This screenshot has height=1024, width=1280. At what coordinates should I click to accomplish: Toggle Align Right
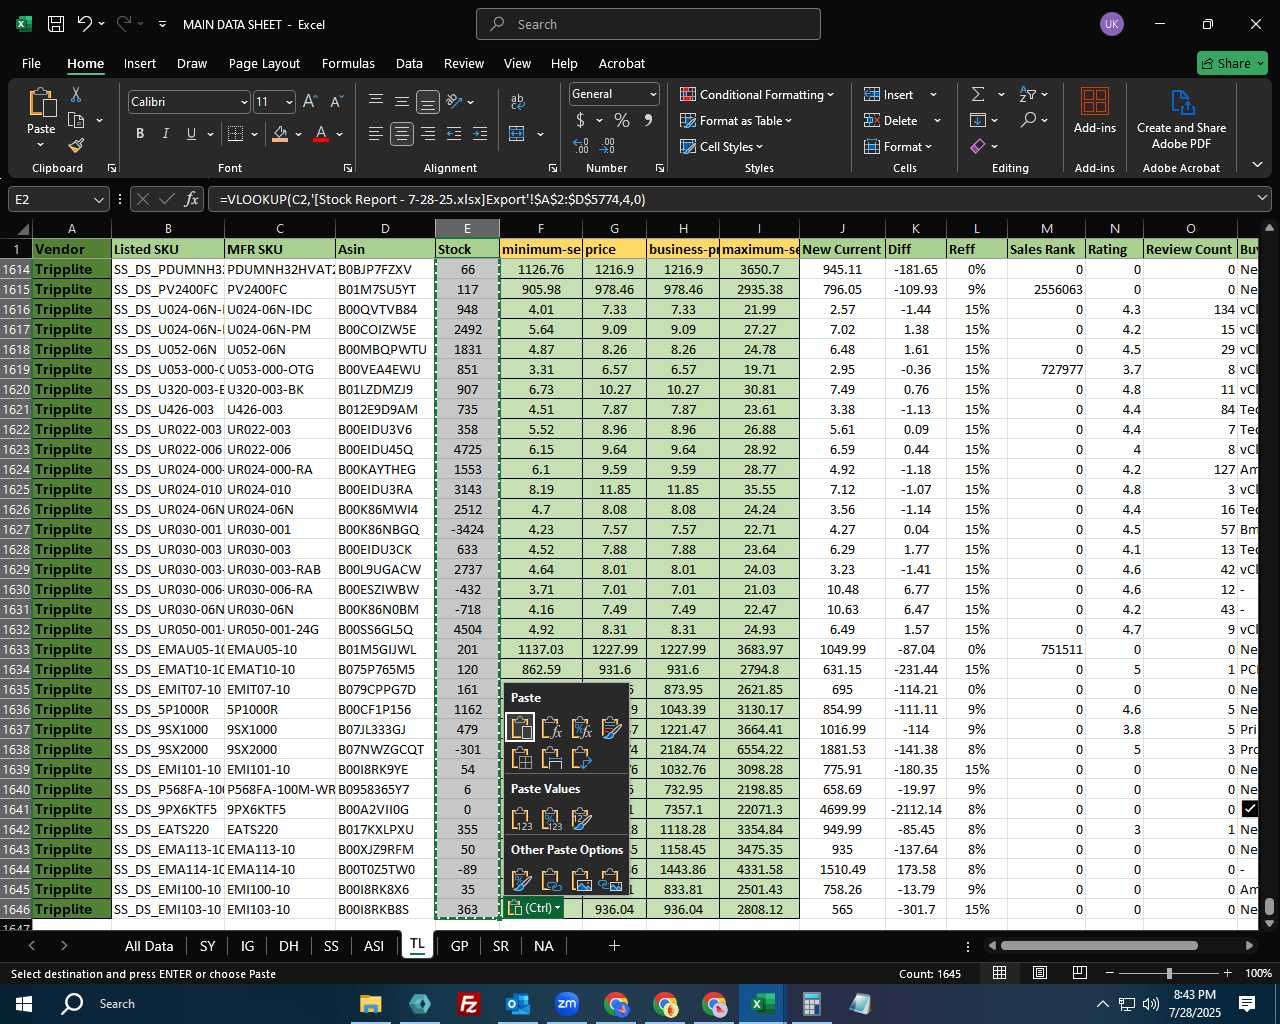427,134
